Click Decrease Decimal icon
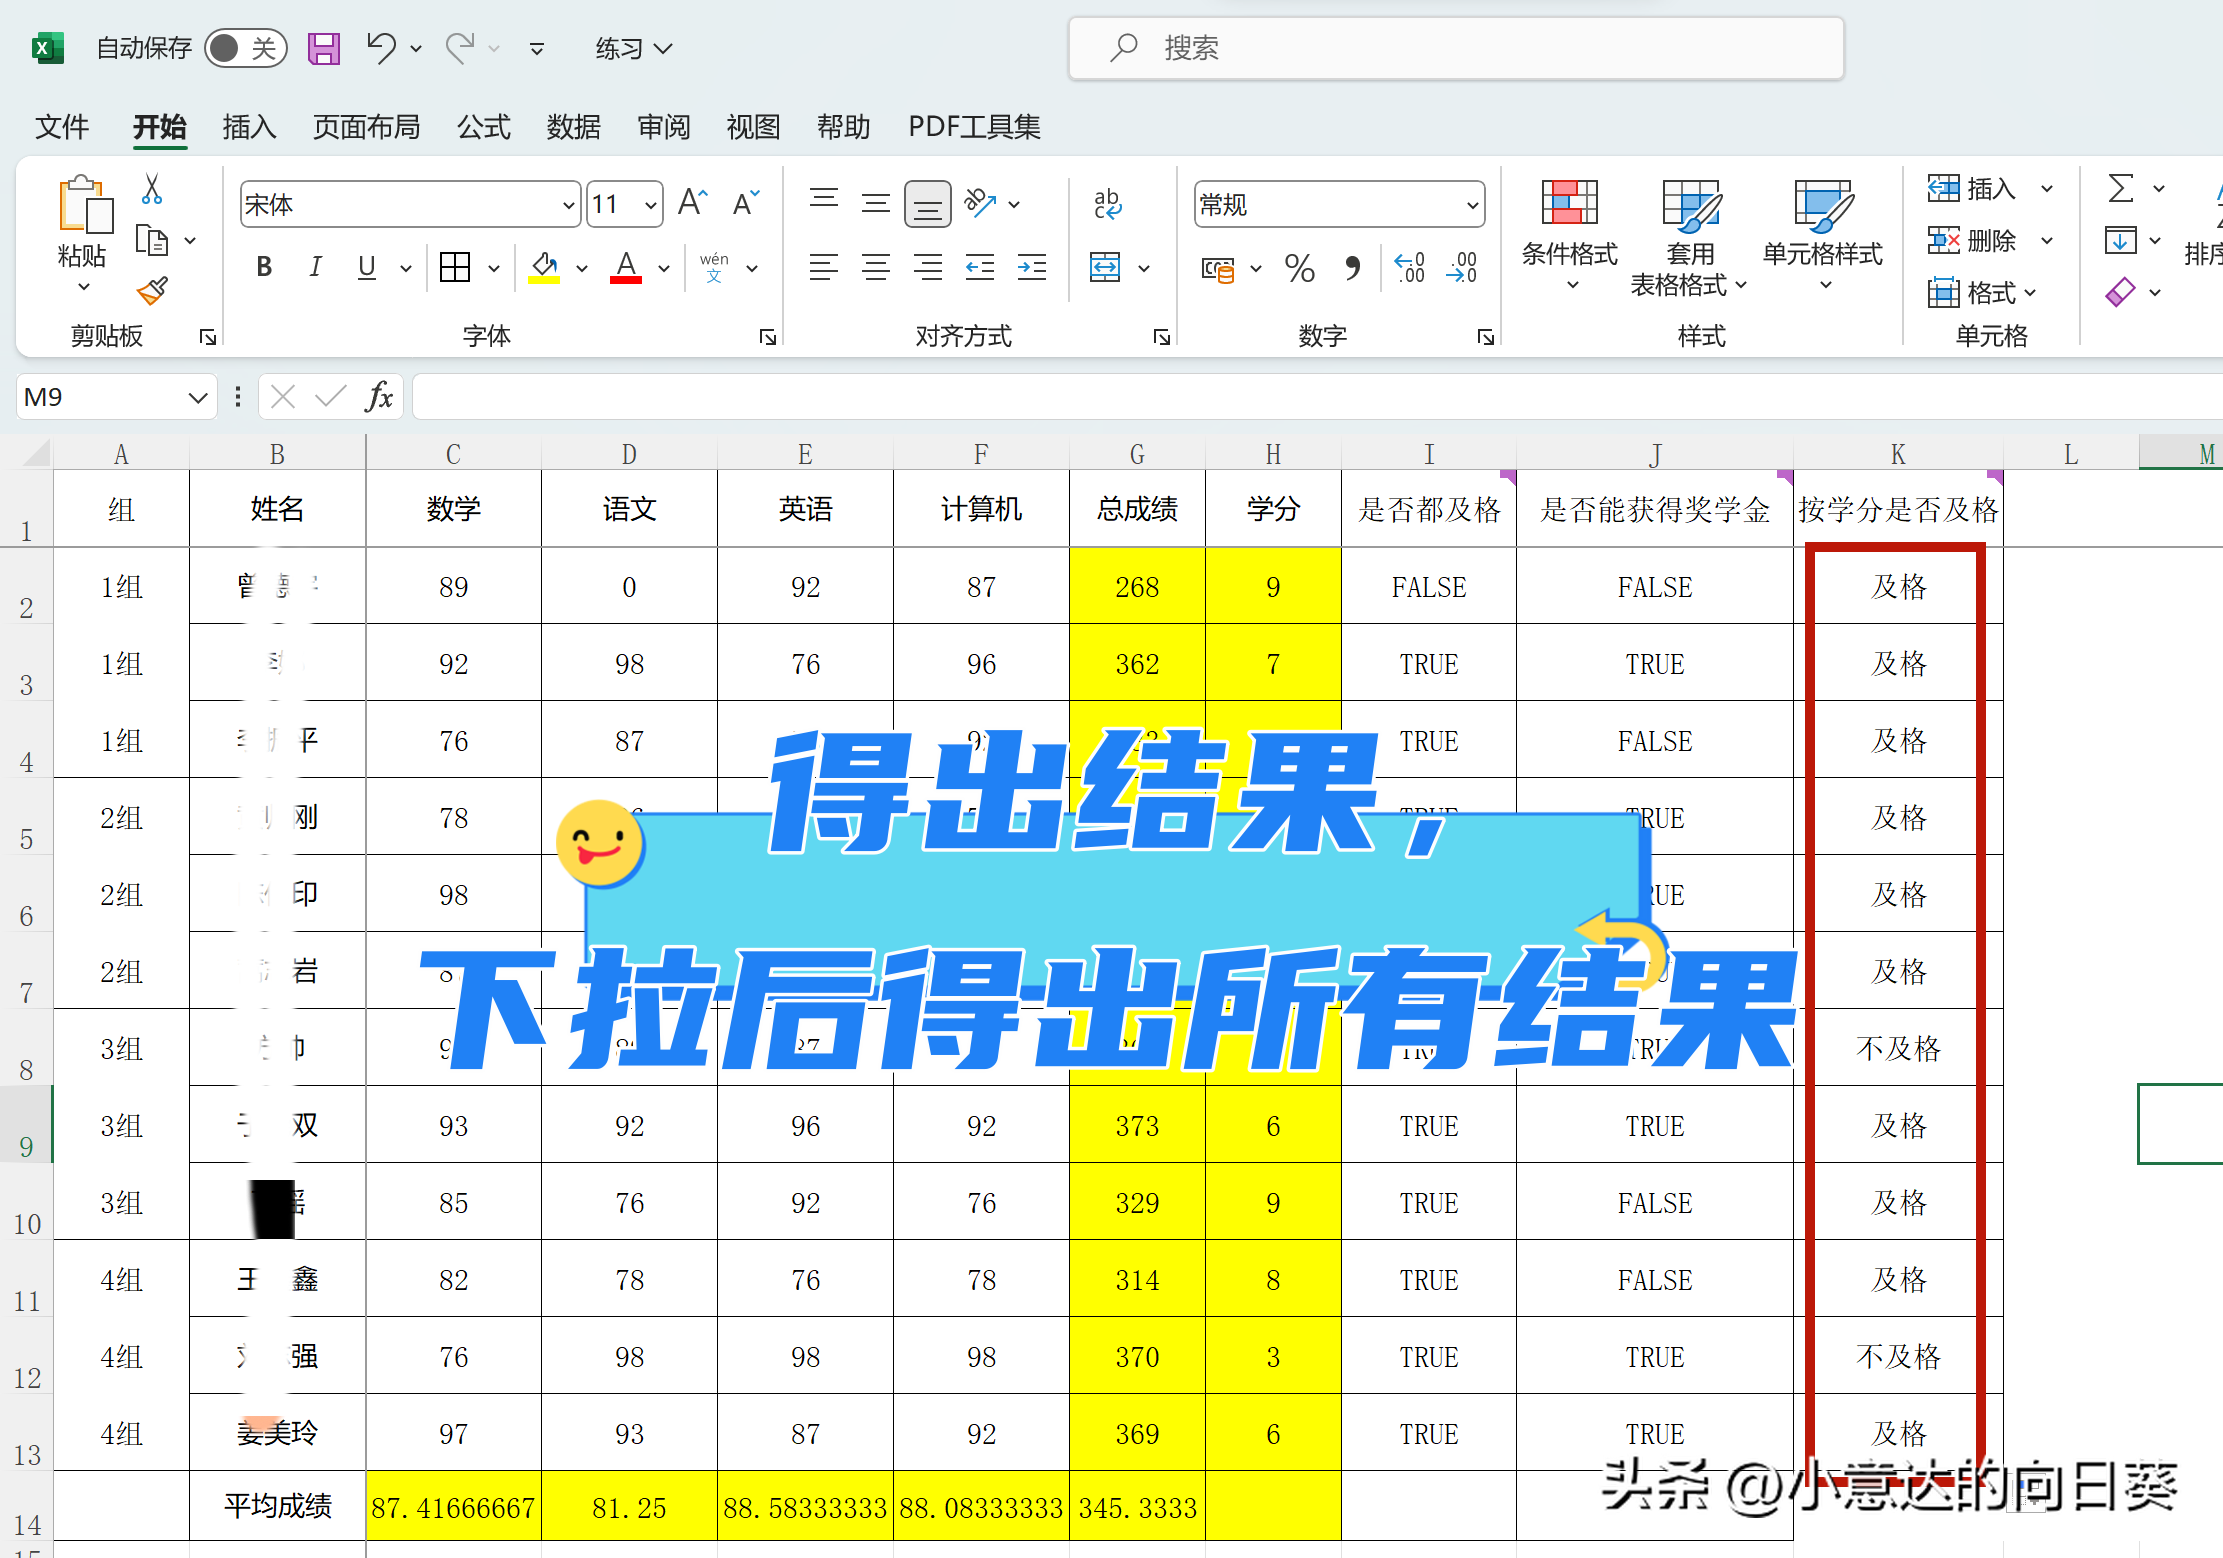Screen dimensions: 2223x1558 (x=1461, y=268)
